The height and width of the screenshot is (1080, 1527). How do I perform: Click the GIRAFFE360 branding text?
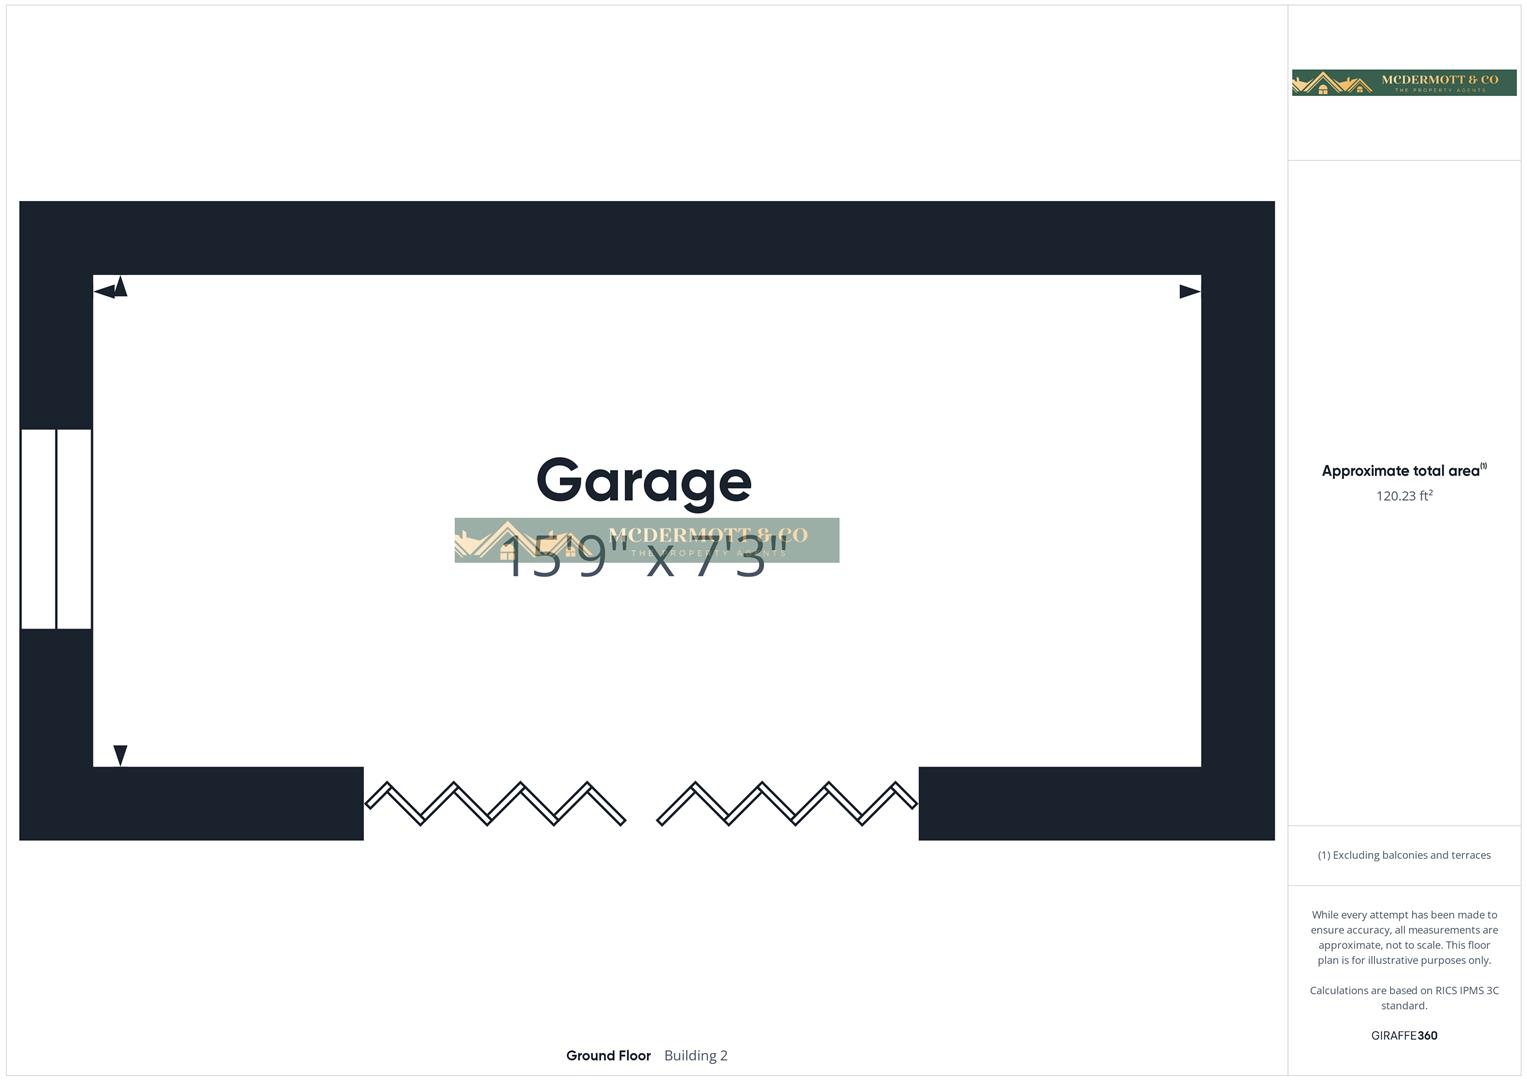1404,1036
